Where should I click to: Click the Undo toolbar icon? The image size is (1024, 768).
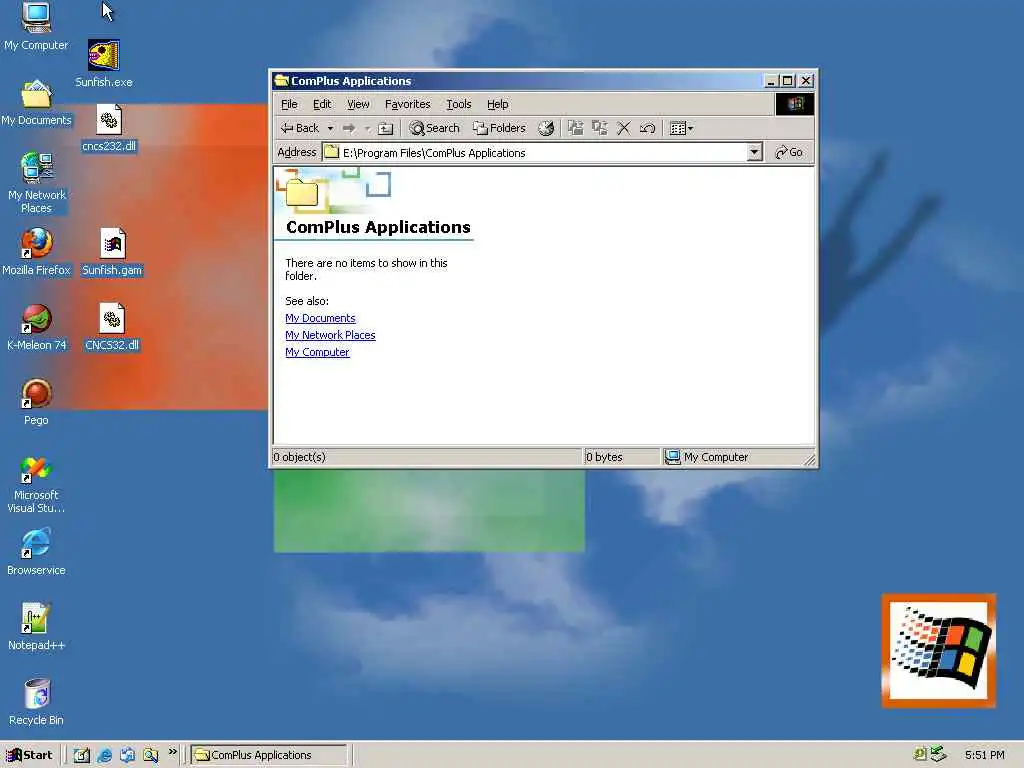click(647, 128)
